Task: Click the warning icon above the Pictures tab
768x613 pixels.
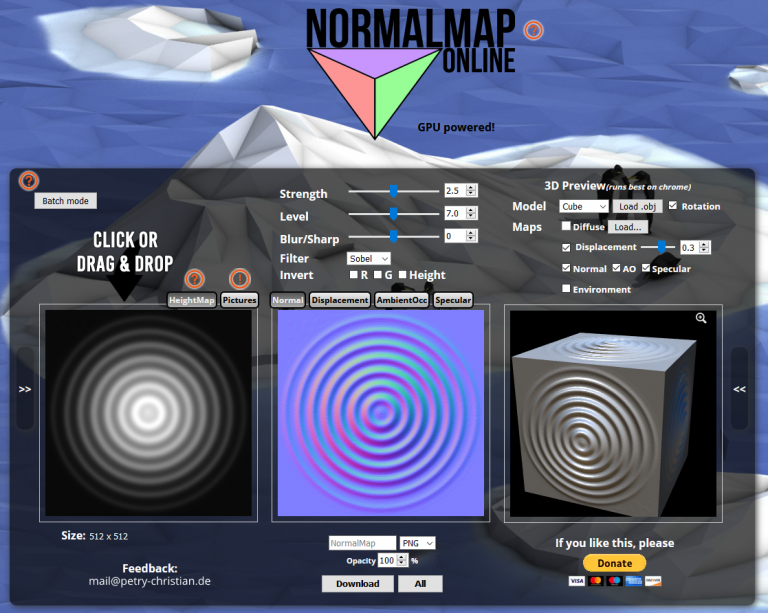Action: point(240,279)
